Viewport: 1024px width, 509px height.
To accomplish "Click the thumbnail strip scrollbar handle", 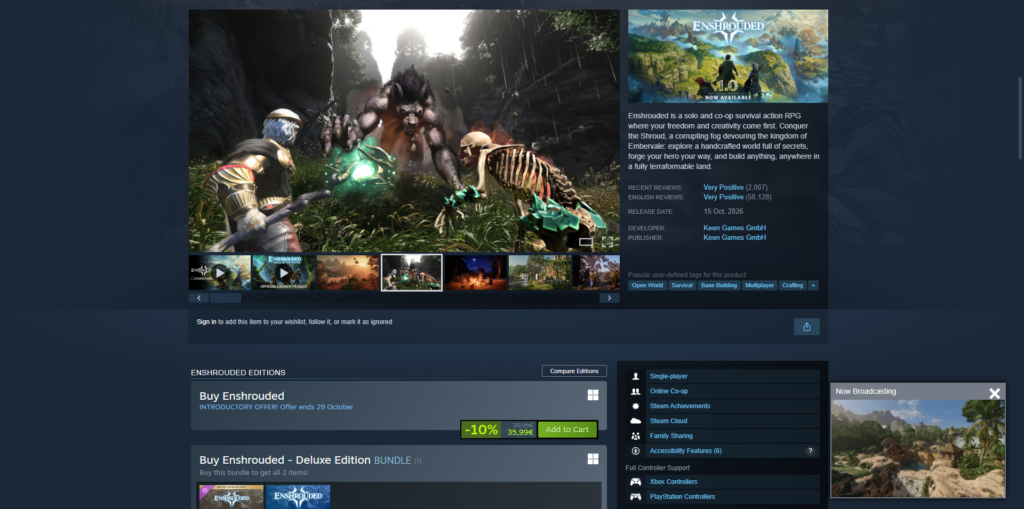I will click(x=225, y=298).
